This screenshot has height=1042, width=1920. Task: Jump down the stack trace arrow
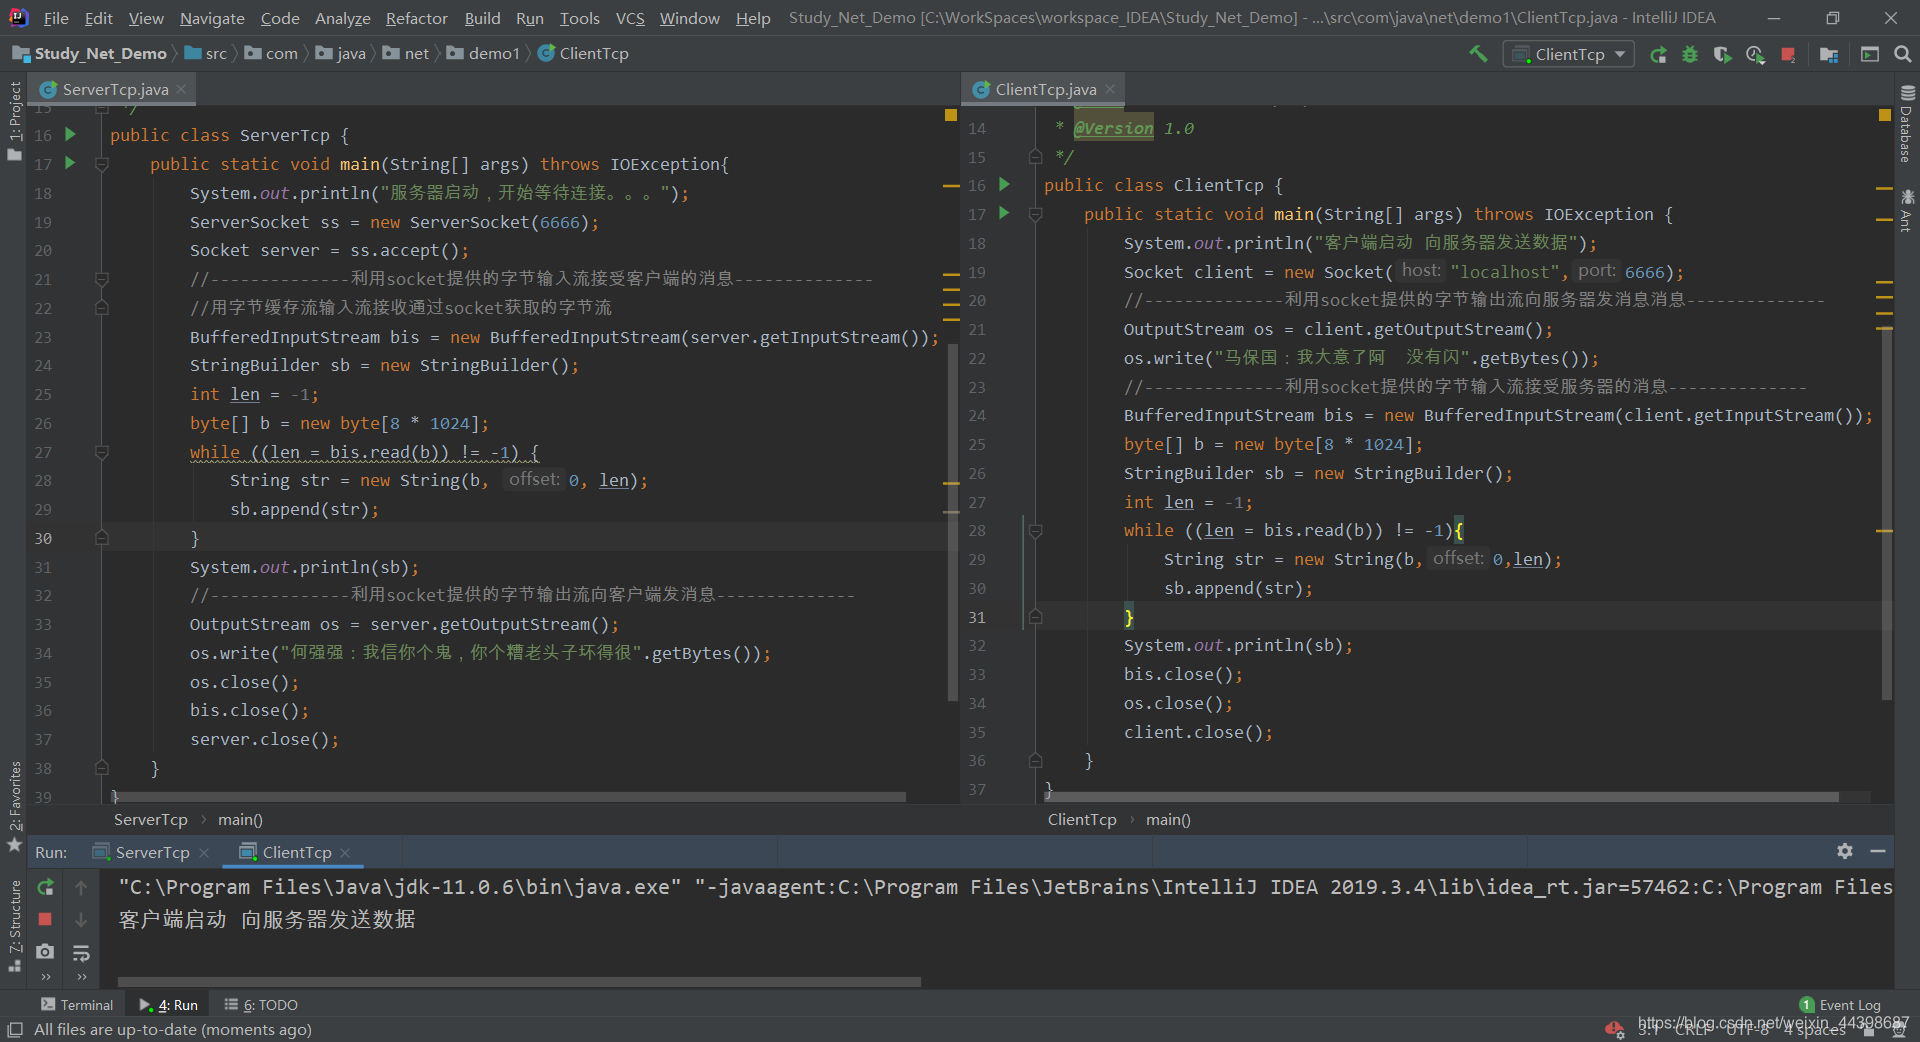[81, 919]
